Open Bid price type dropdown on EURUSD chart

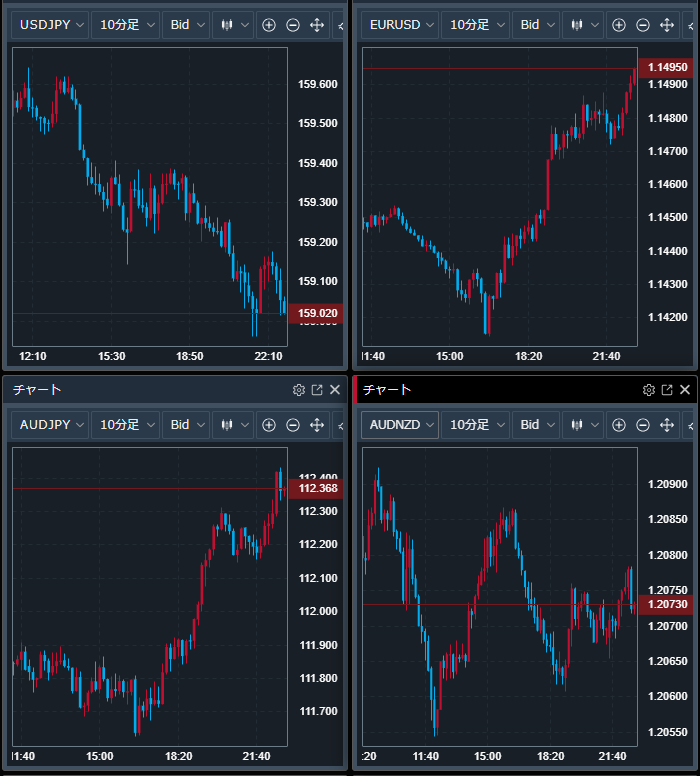(536, 25)
